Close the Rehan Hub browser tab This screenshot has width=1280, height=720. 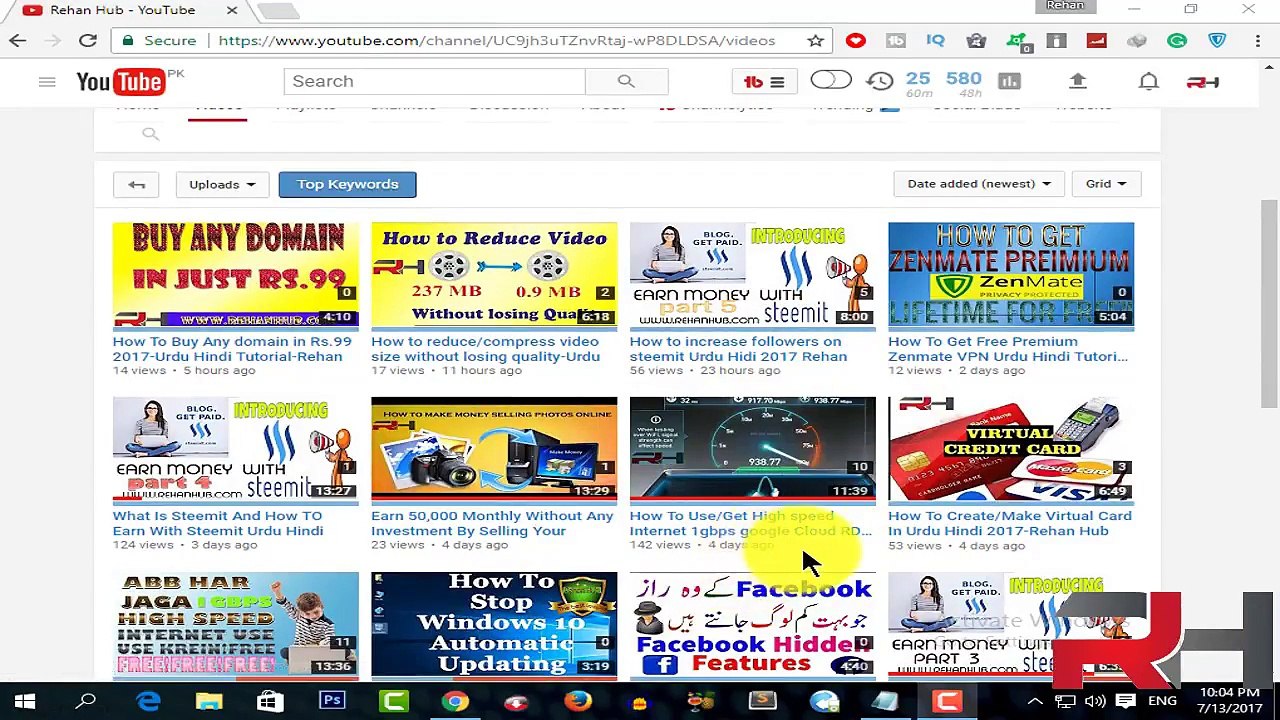pyautogui.click(x=232, y=10)
